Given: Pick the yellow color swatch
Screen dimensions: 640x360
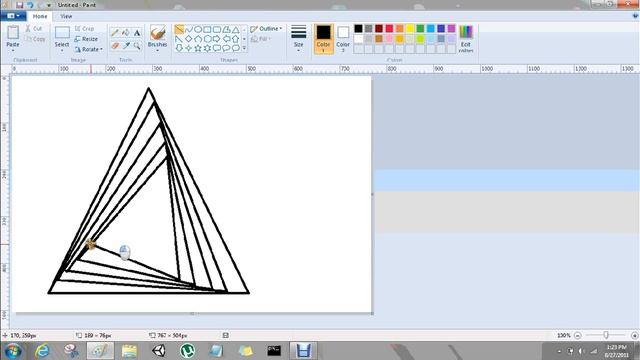Looking at the screenshot, I should pos(410,29).
